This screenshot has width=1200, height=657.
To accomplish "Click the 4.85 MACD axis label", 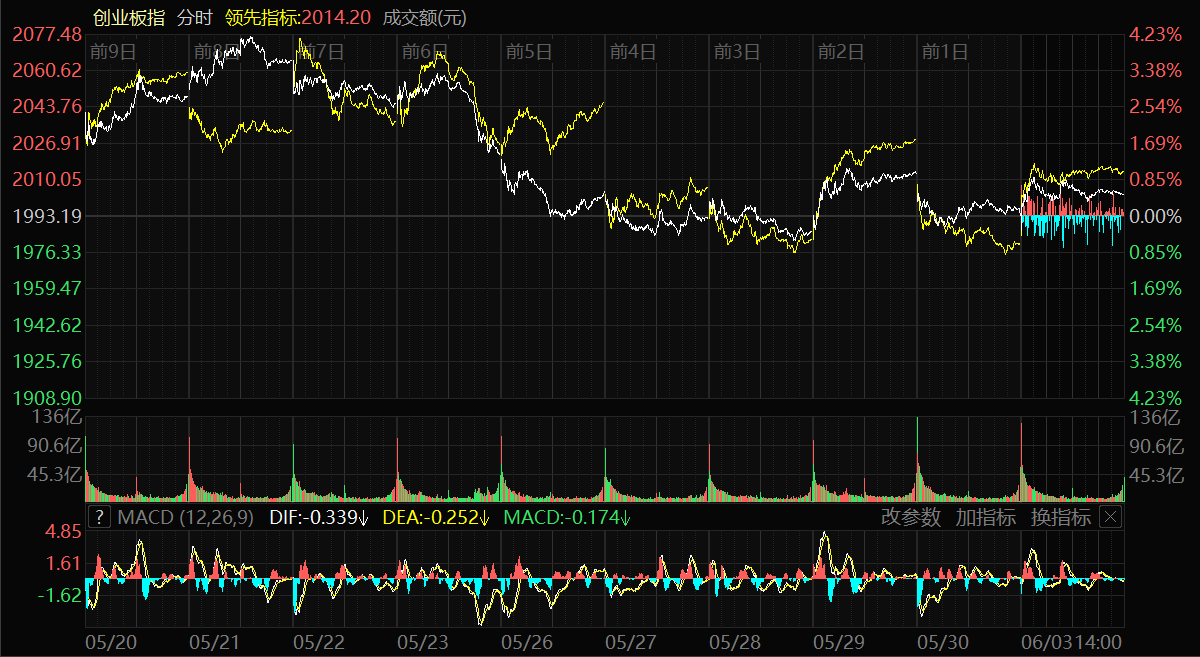I will coord(63,531).
